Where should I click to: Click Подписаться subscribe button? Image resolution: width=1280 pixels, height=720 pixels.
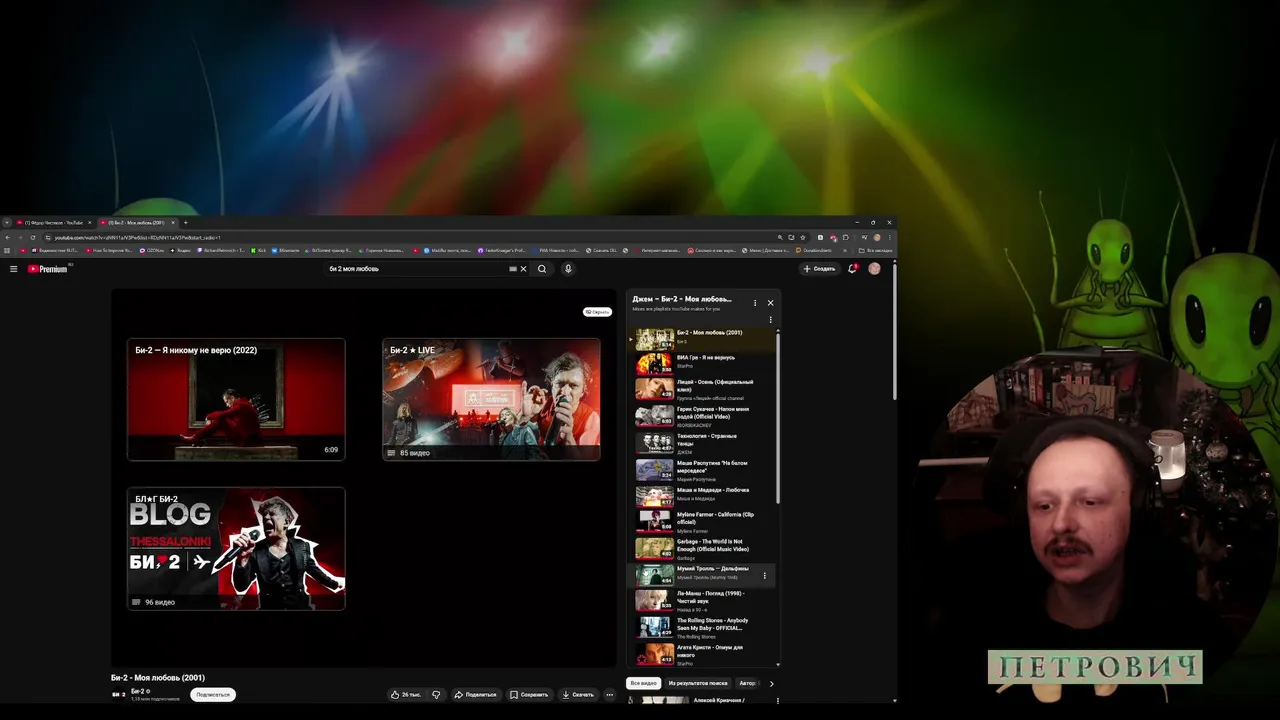pos(213,694)
